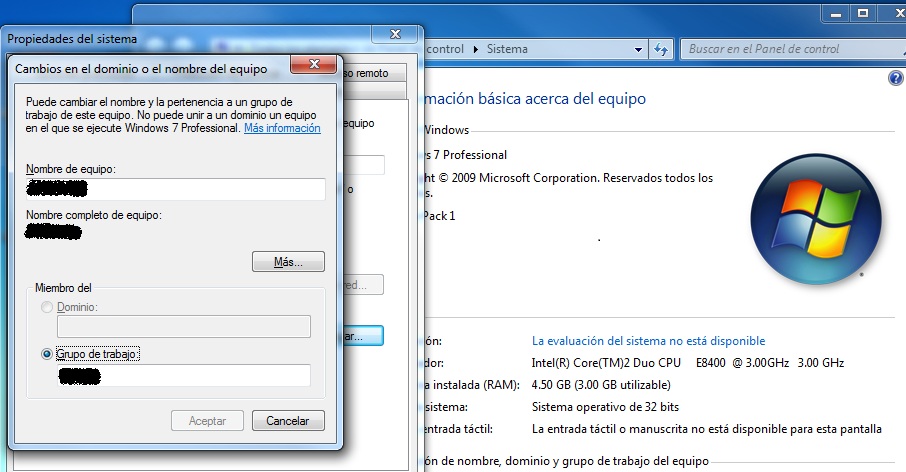
Task: Click the Sistema breadcrumb in the address bar
Action: tap(507, 49)
